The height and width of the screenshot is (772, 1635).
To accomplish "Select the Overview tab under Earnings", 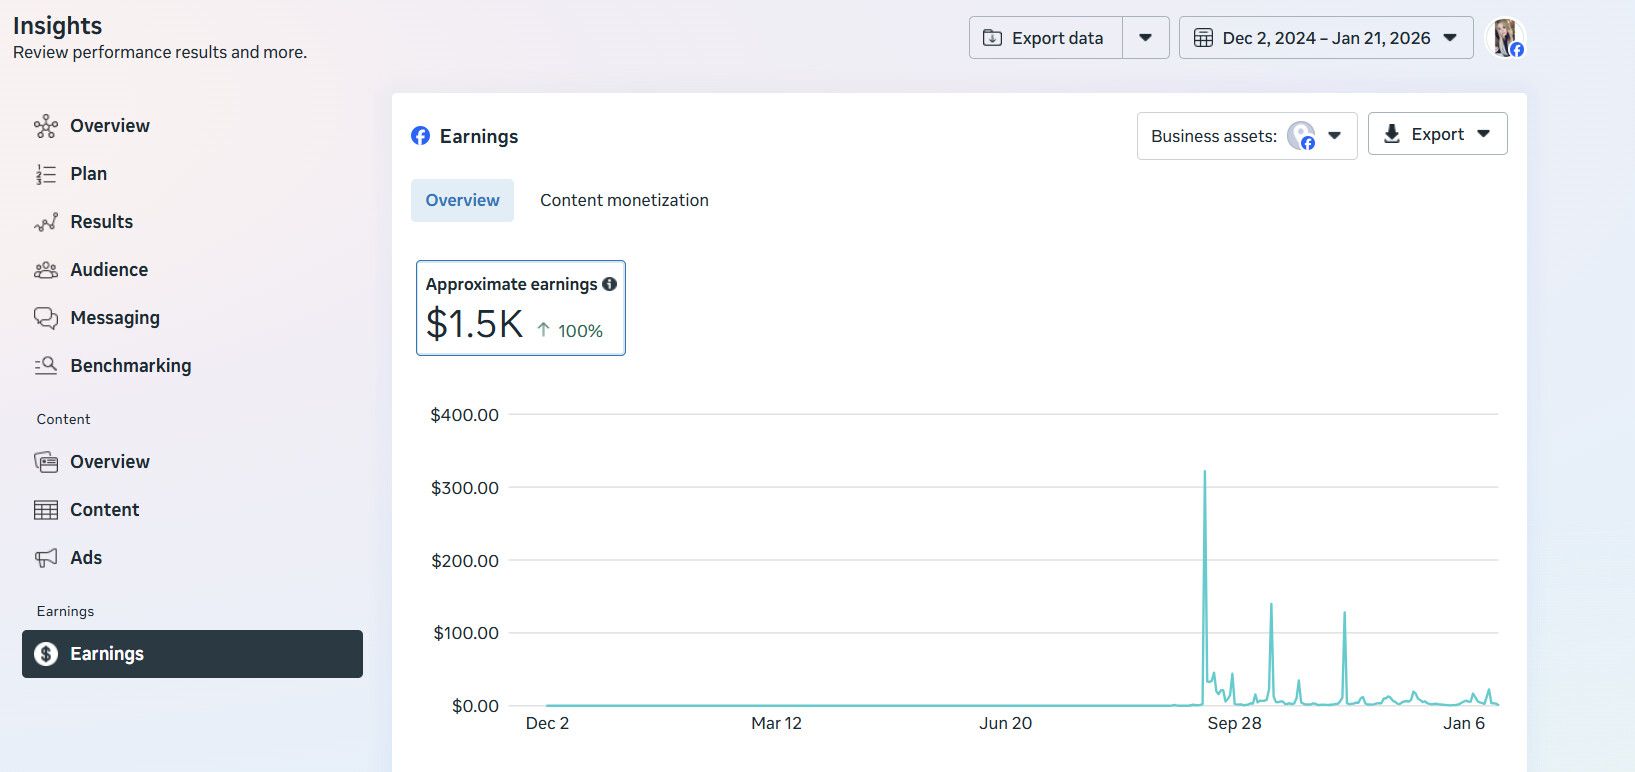I will pyautogui.click(x=462, y=200).
